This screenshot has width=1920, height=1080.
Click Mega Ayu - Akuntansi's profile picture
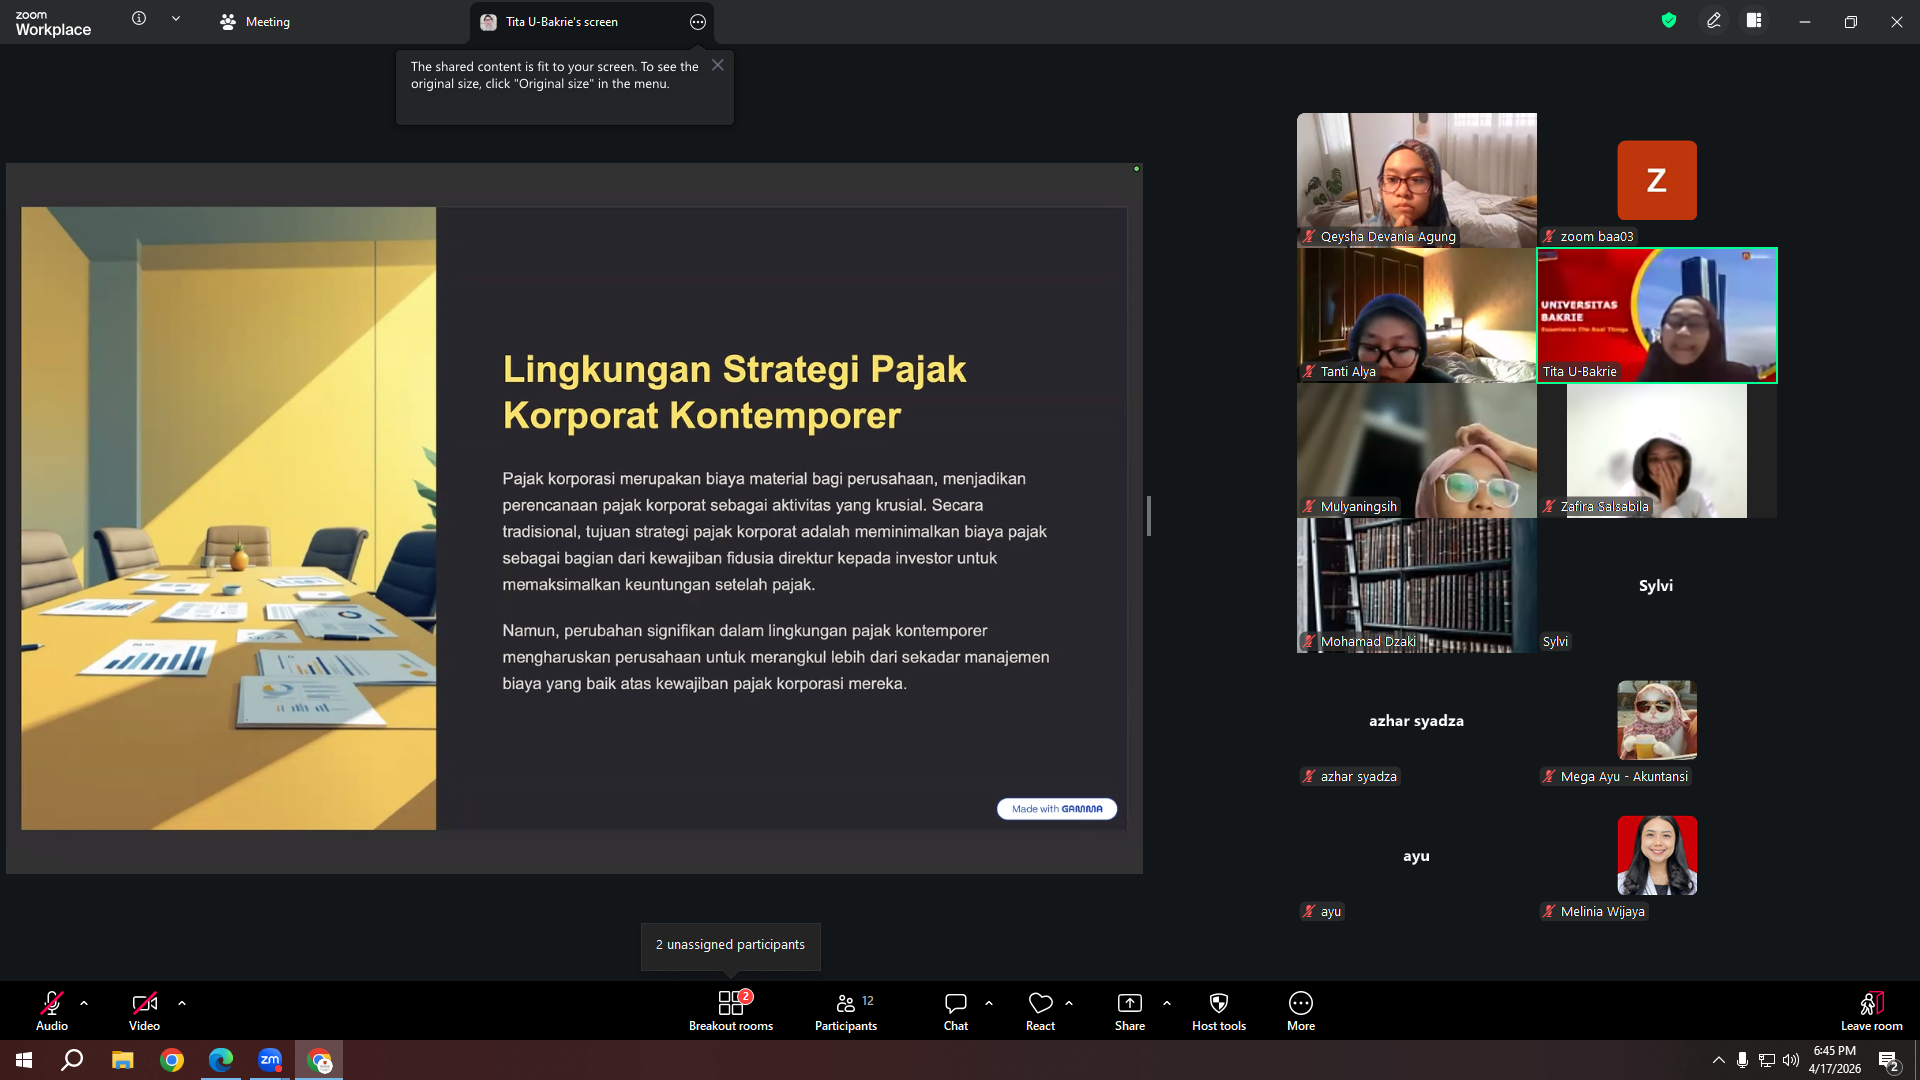click(1657, 720)
